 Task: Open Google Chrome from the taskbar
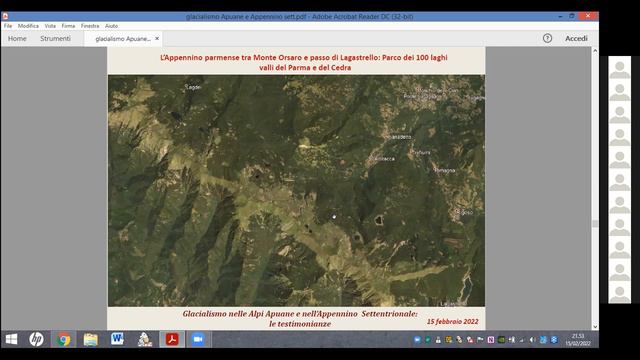click(x=64, y=339)
